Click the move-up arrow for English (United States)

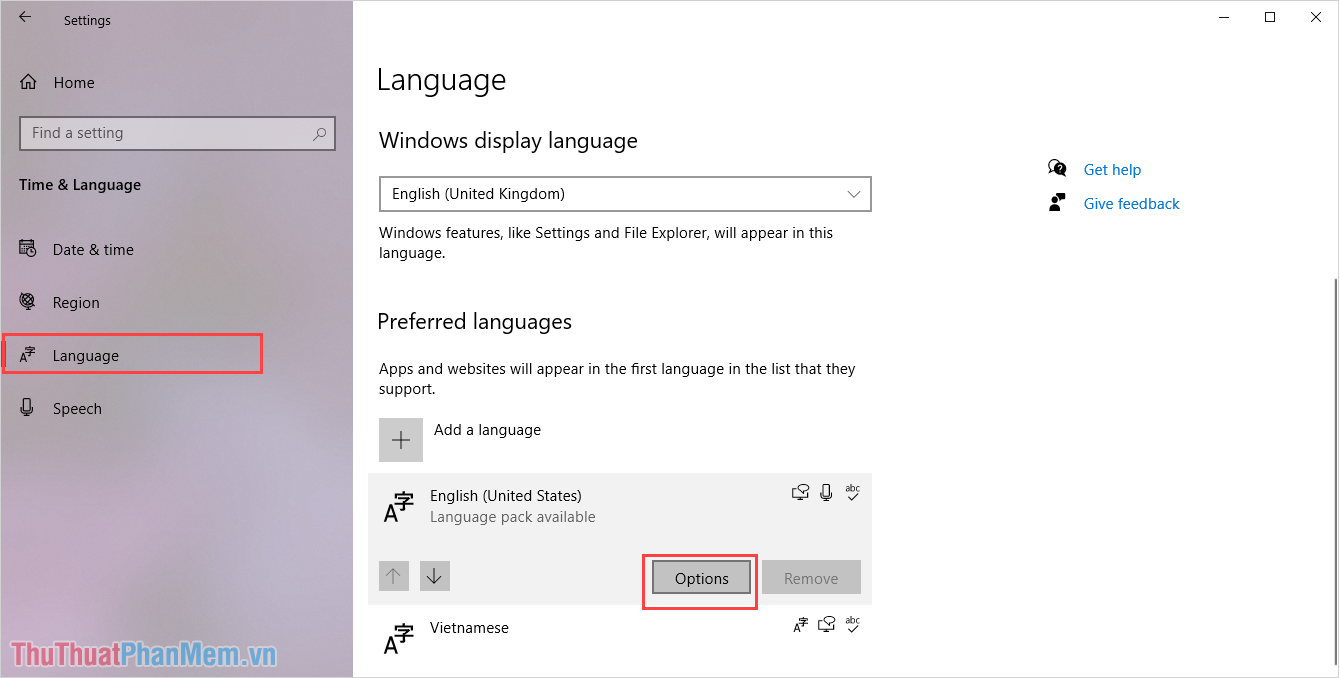pyautogui.click(x=394, y=576)
